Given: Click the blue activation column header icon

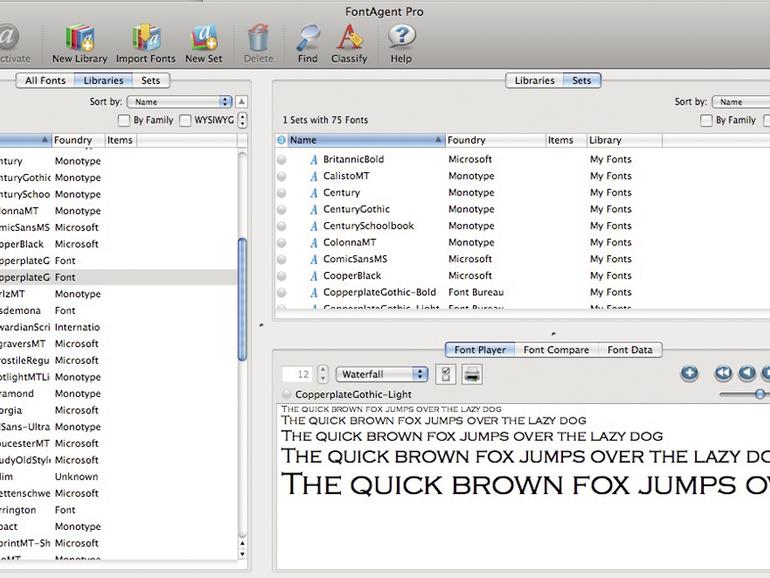Looking at the screenshot, I should [x=281, y=140].
